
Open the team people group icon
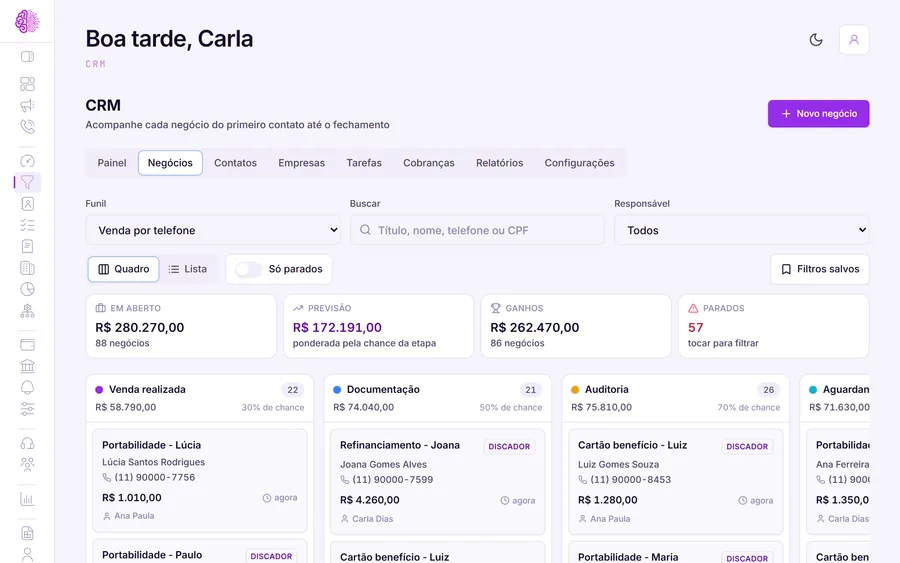[27, 464]
